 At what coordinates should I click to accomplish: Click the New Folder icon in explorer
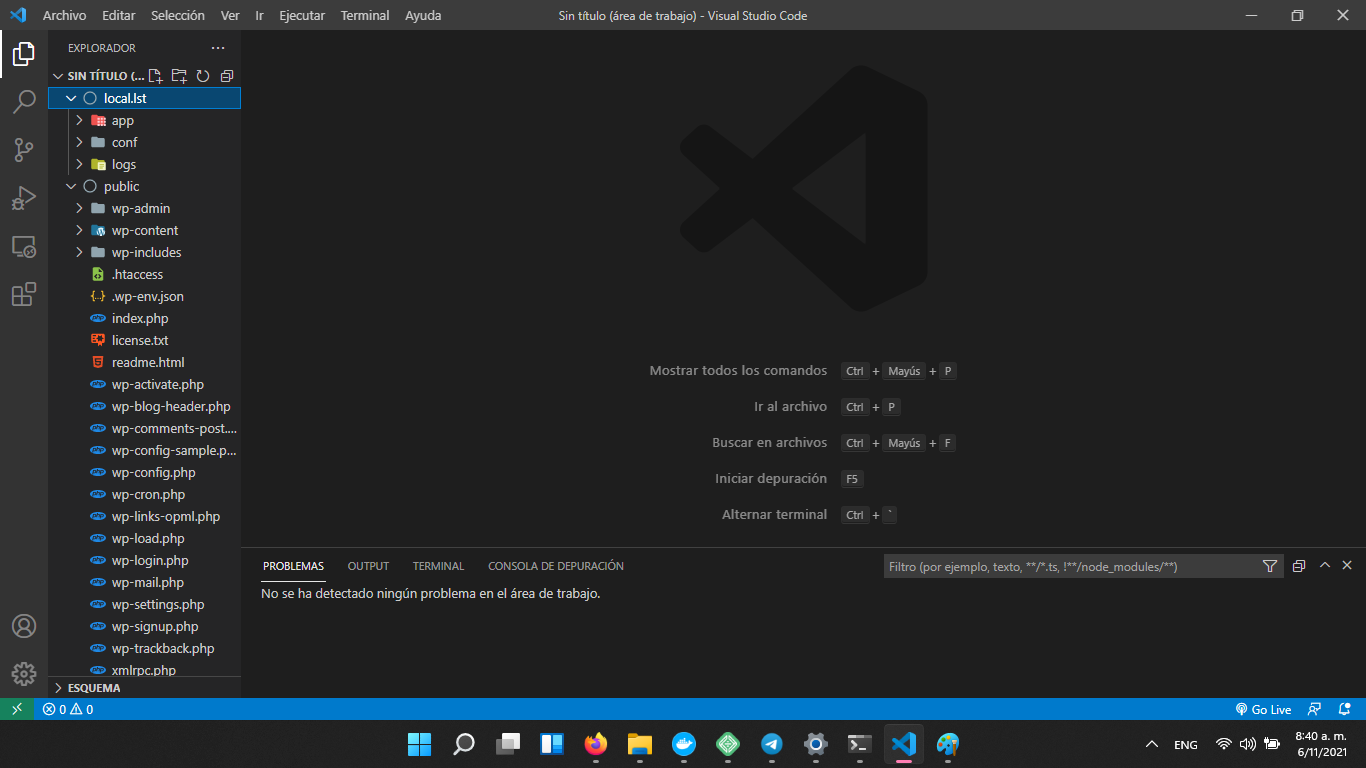(x=179, y=76)
